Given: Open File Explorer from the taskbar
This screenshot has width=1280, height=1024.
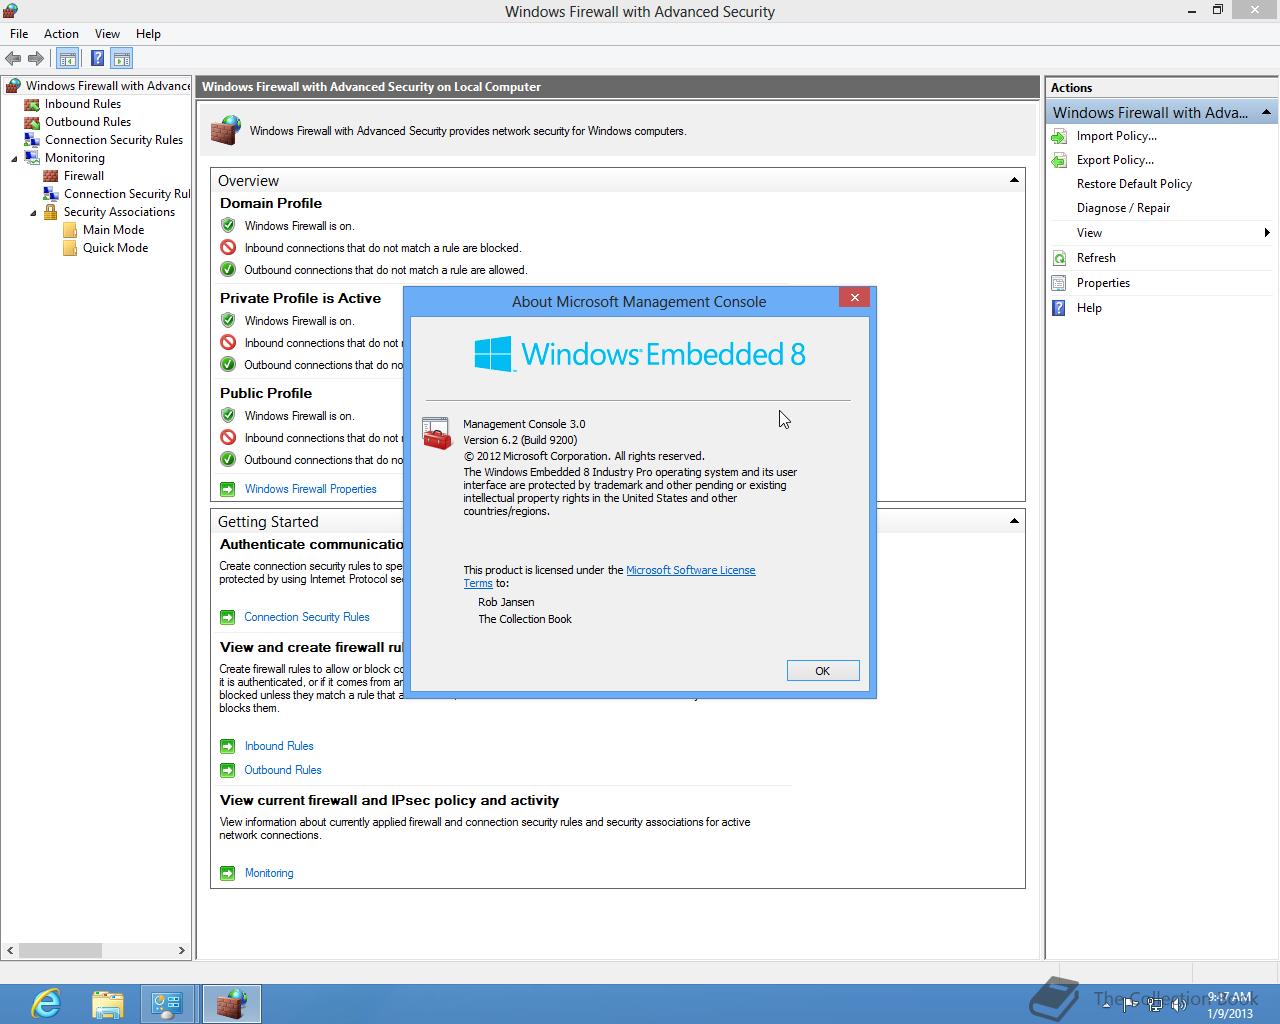Looking at the screenshot, I should pyautogui.click(x=107, y=1003).
